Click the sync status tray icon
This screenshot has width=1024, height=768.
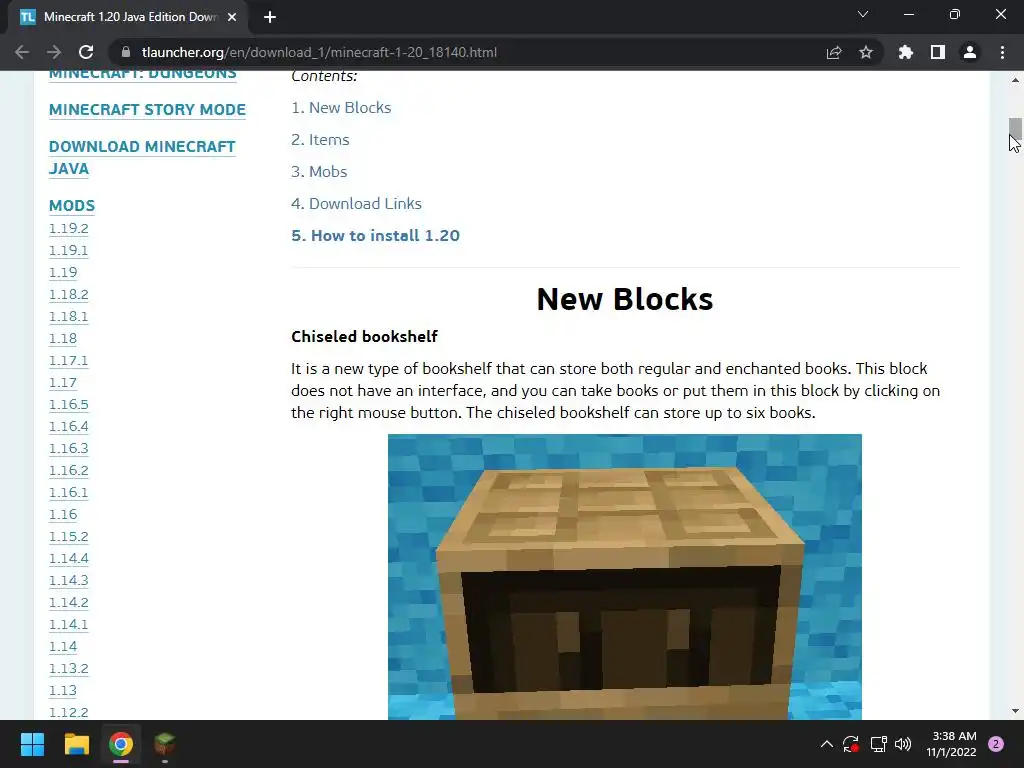point(851,744)
